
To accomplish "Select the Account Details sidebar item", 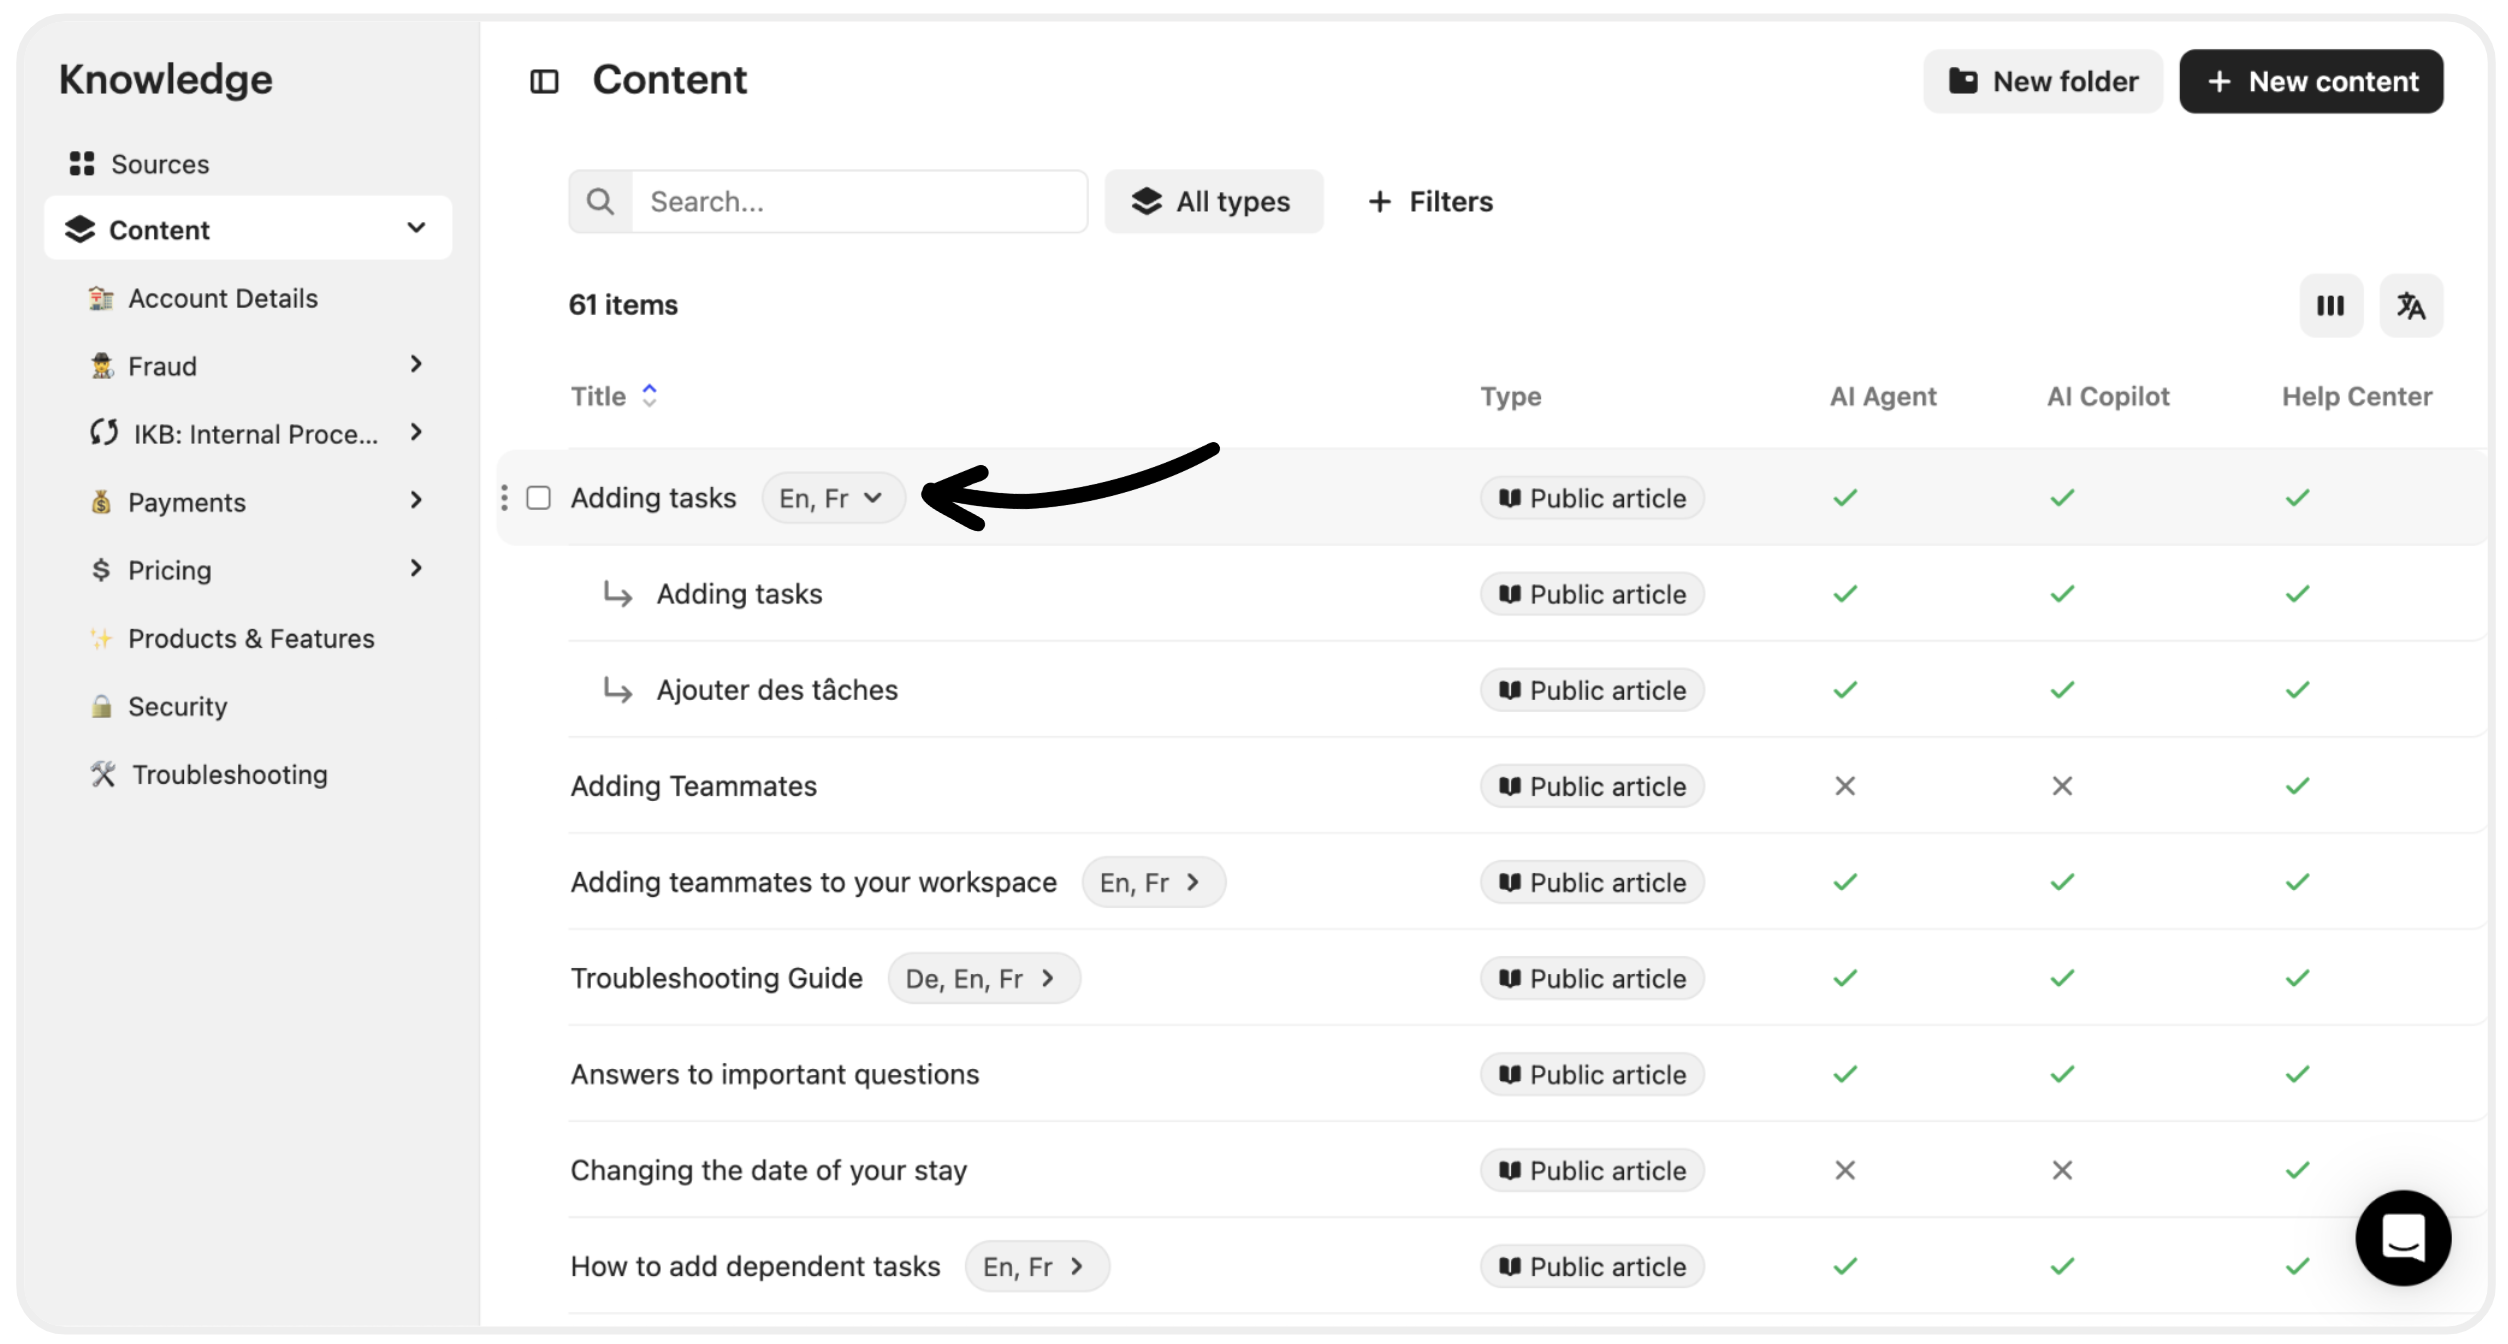I will (222, 298).
